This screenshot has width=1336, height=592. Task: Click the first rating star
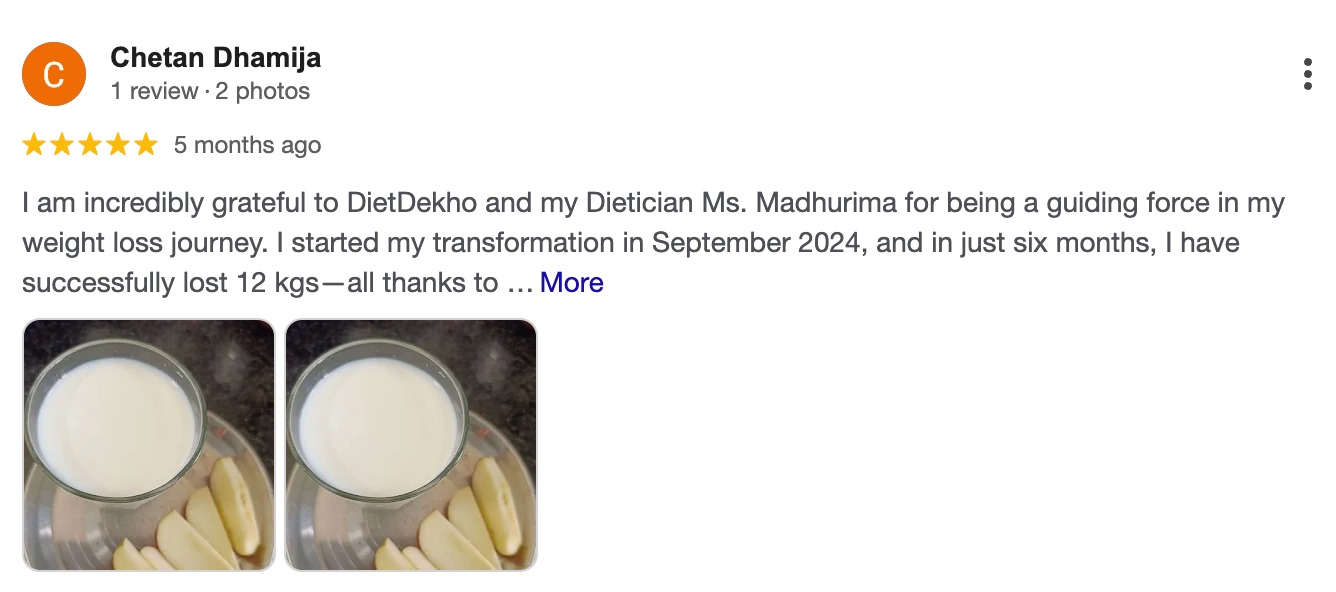click(34, 145)
